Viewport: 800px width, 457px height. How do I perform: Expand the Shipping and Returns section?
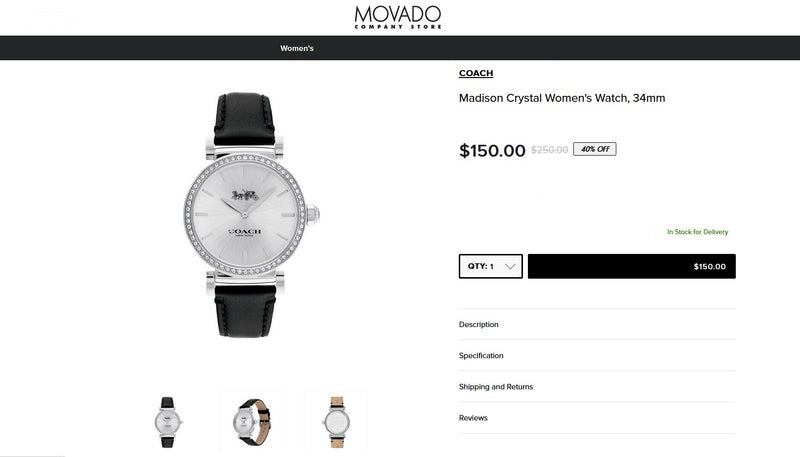[x=597, y=387]
